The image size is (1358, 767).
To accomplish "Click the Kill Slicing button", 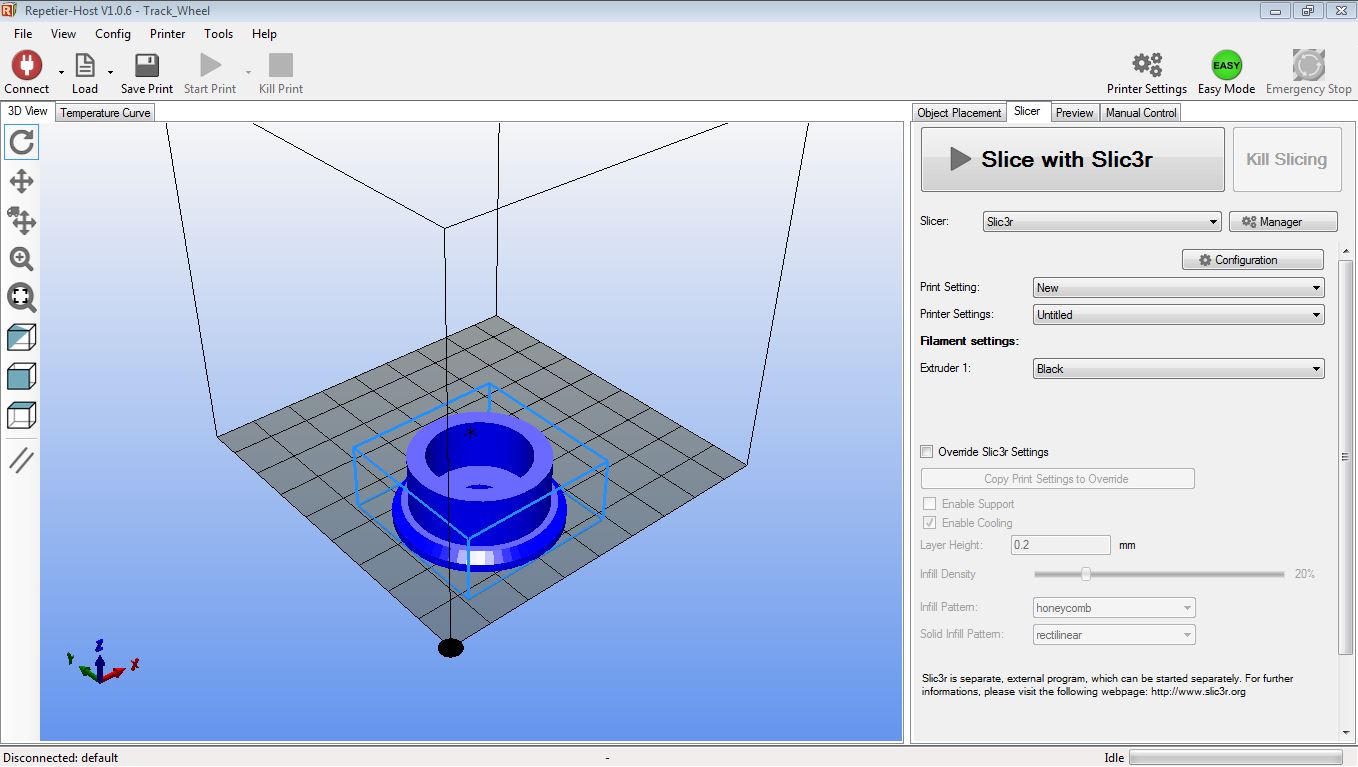I will pos(1286,159).
